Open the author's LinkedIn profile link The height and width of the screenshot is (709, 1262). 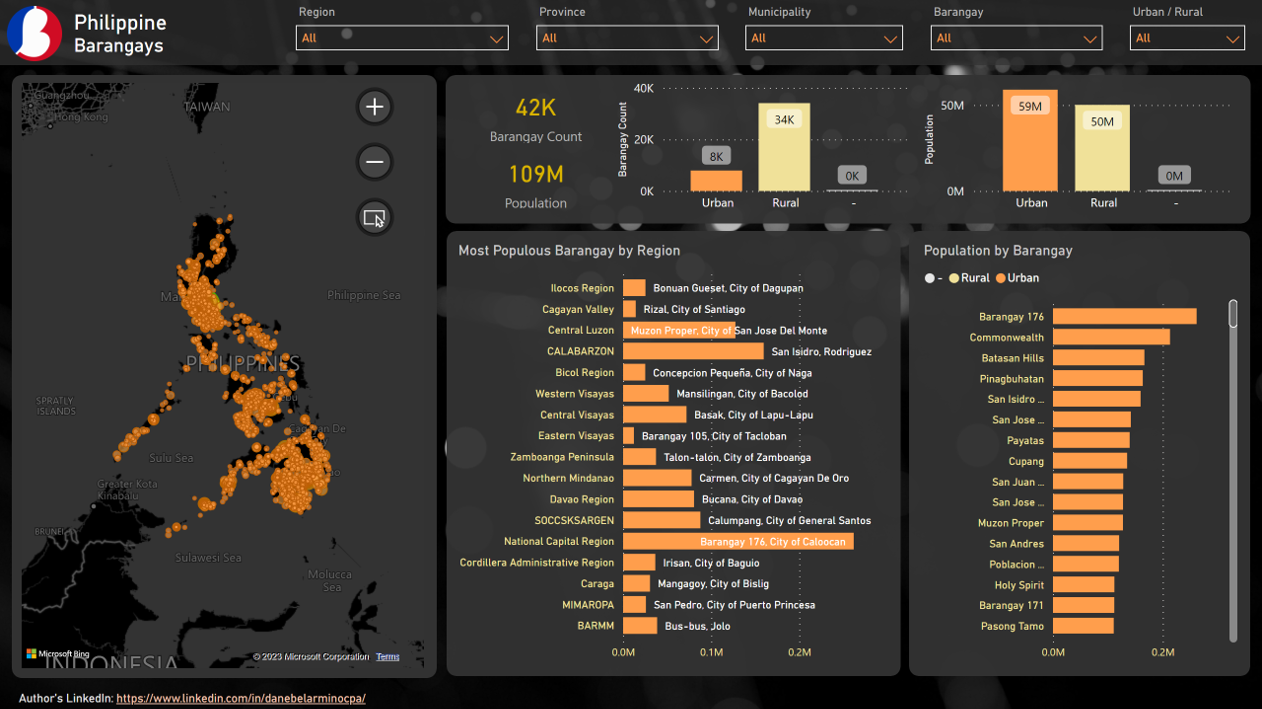coord(240,698)
